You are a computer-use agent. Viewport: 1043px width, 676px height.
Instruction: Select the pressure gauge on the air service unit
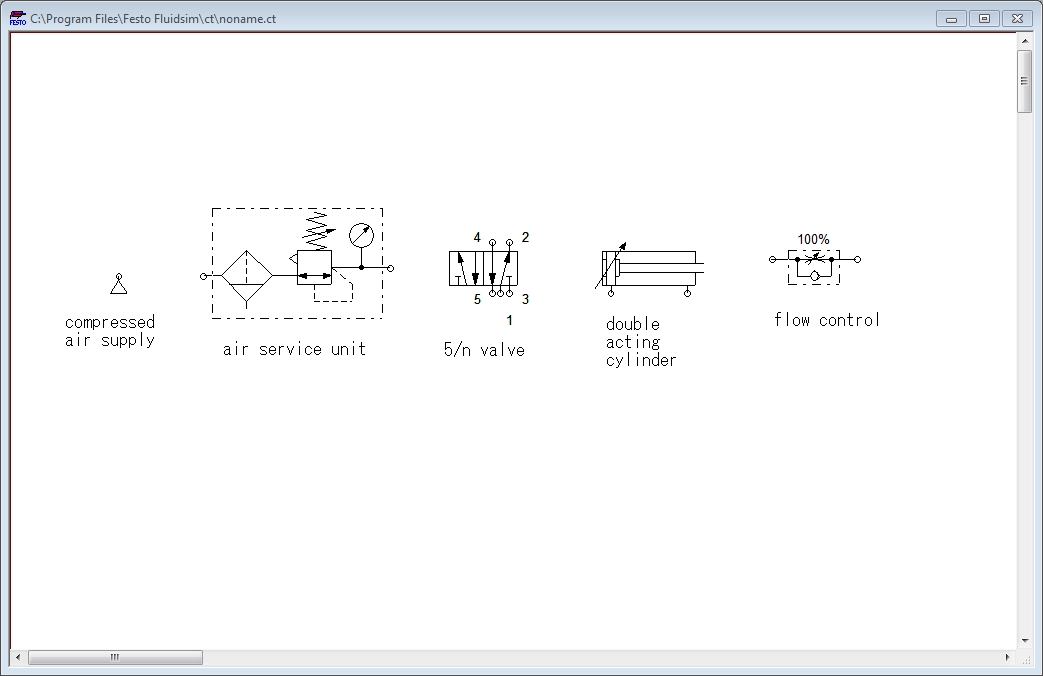(363, 237)
